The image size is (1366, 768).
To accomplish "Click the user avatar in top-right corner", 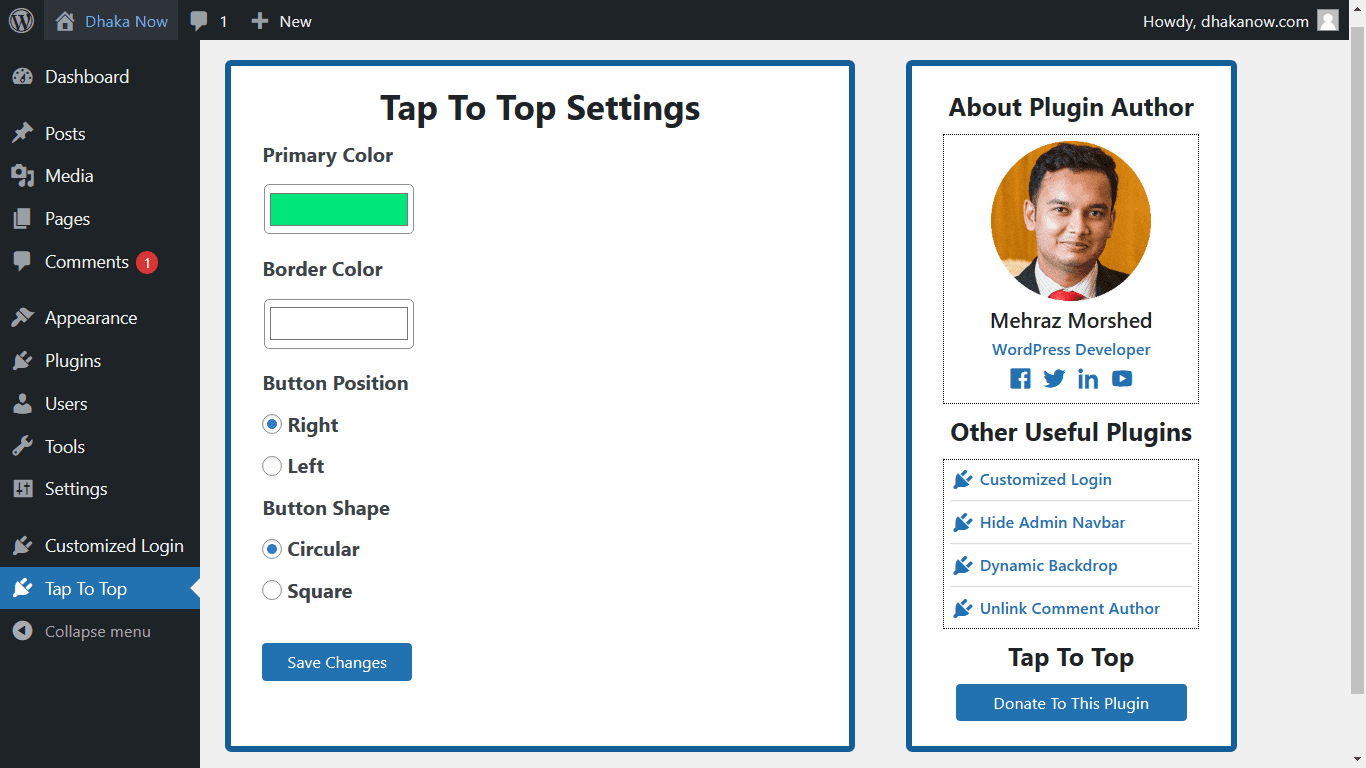I will [x=1328, y=21].
